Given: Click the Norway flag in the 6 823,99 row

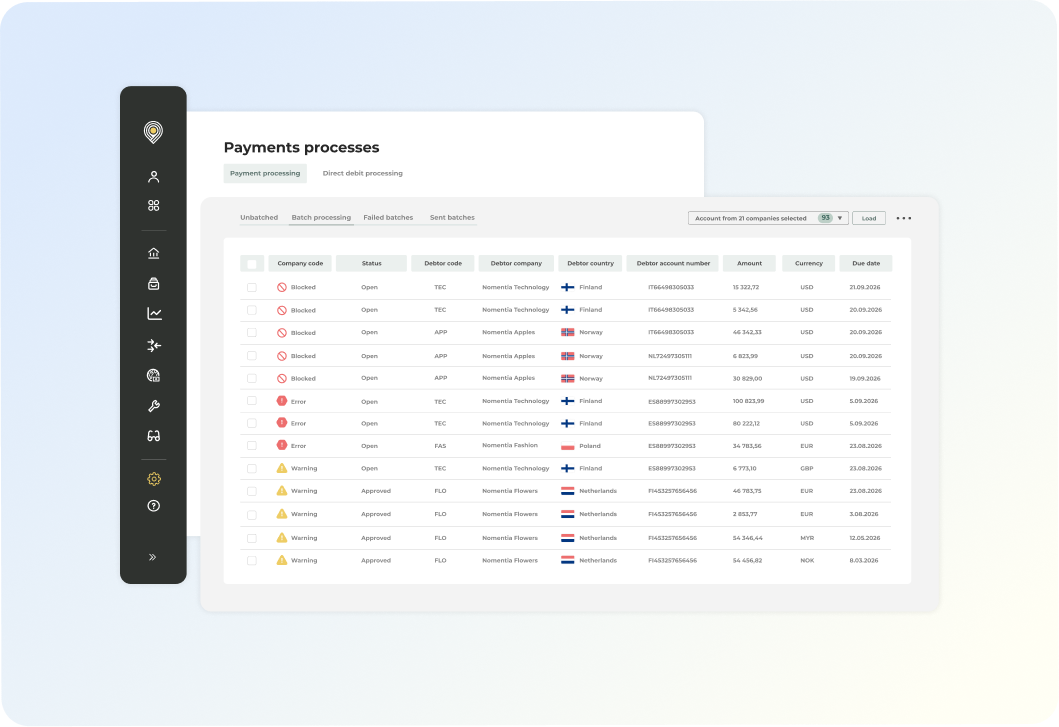Looking at the screenshot, I should [x=568, y=356].
